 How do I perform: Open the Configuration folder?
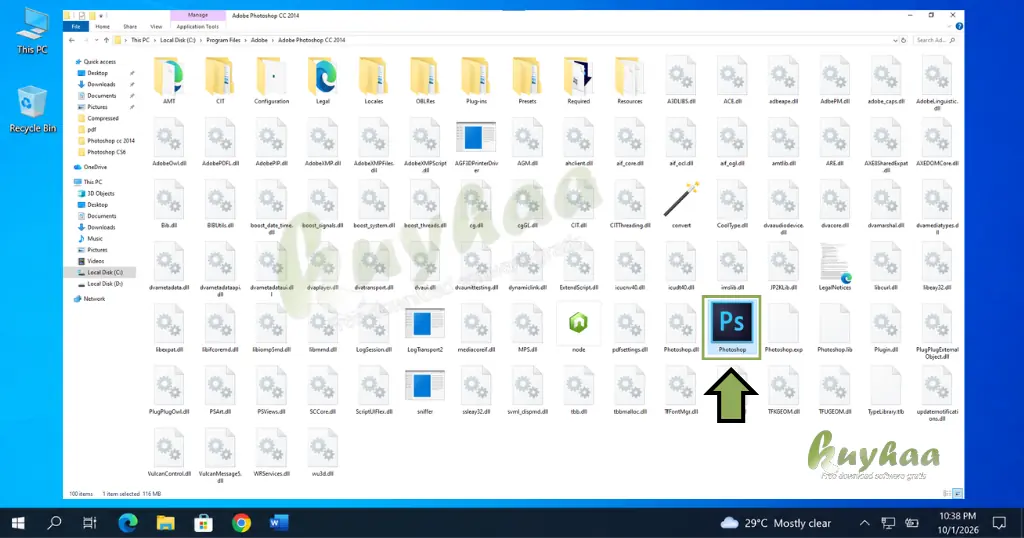[x=272, y=81]
